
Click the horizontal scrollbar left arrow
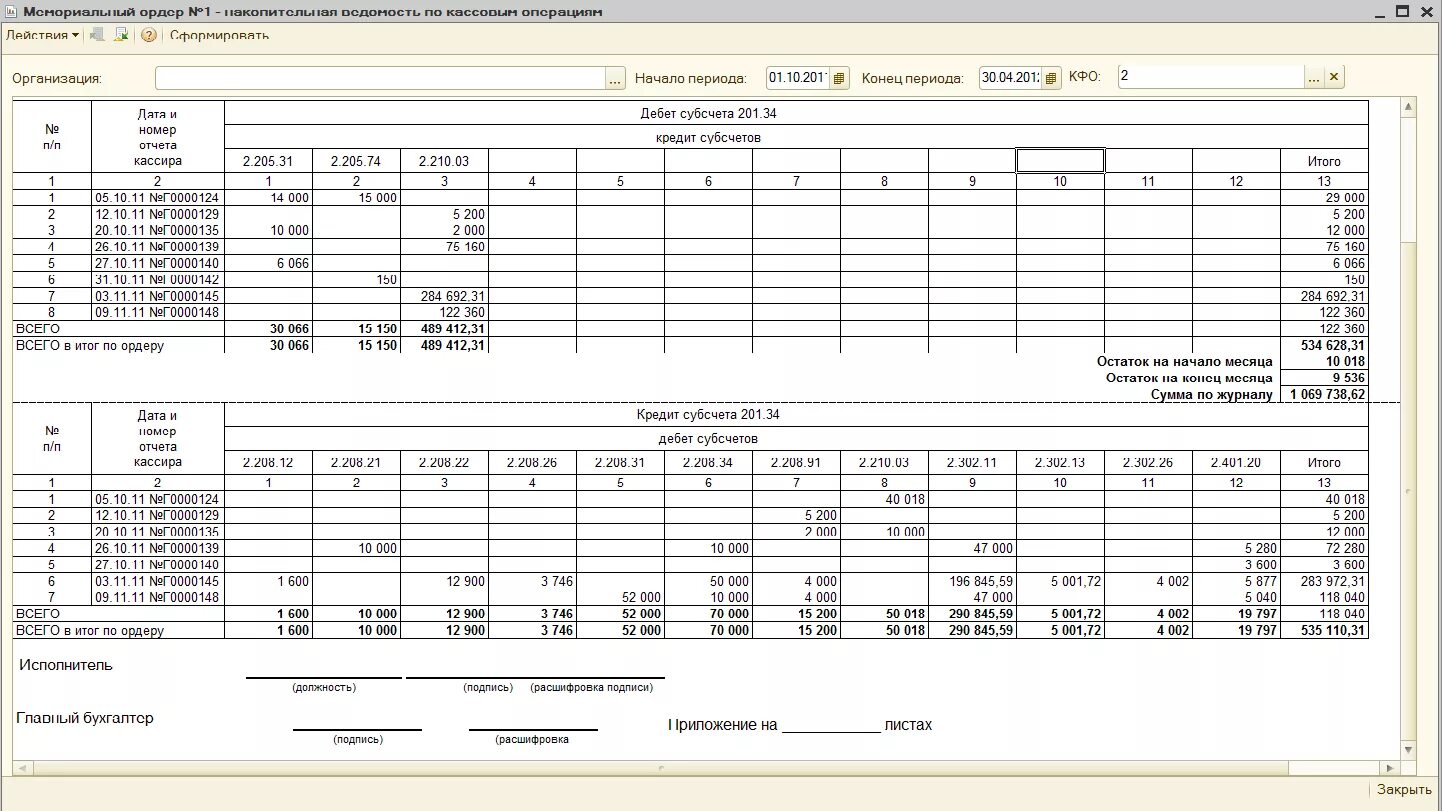tap(21, 767)
